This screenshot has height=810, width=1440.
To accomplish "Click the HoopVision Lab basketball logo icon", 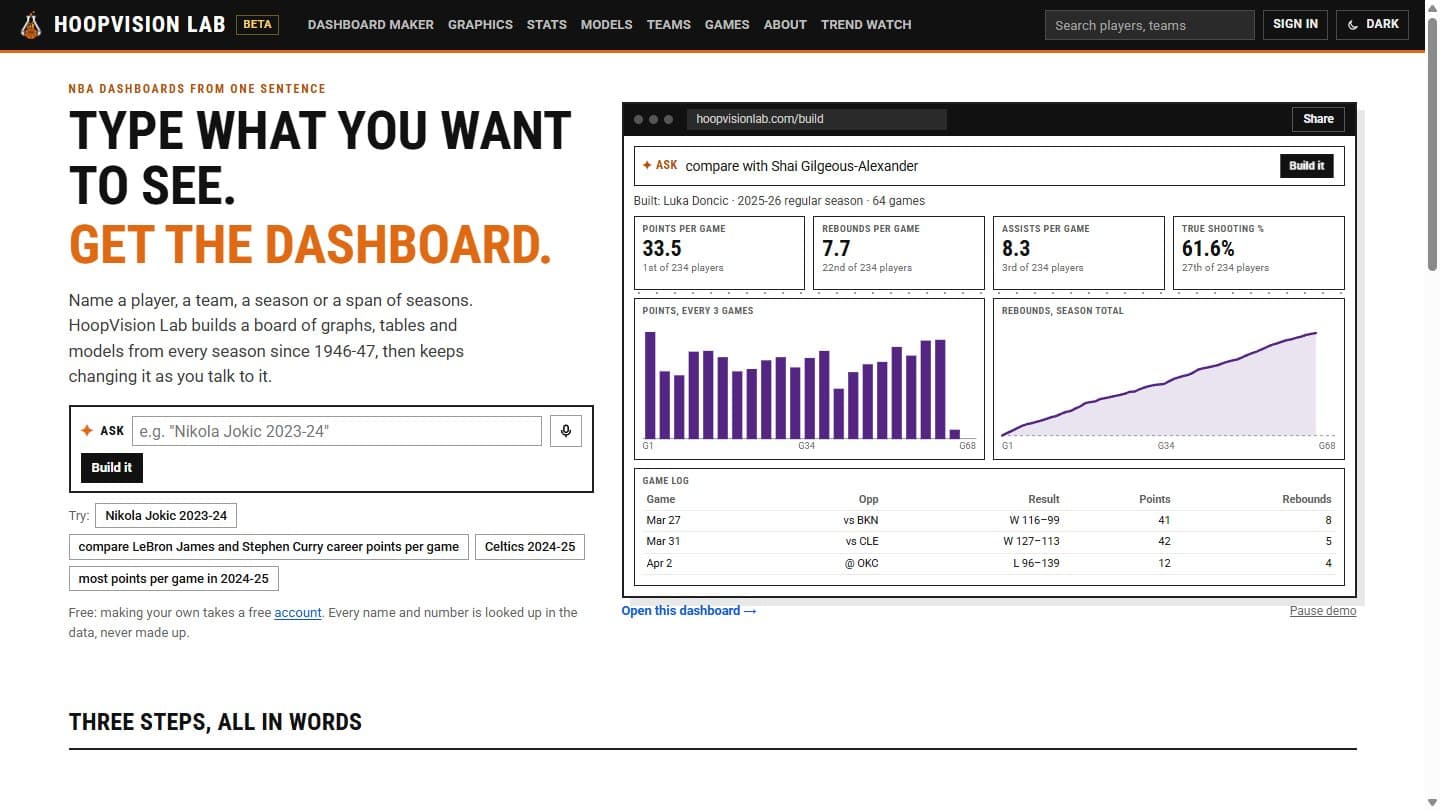I will 31,25.
